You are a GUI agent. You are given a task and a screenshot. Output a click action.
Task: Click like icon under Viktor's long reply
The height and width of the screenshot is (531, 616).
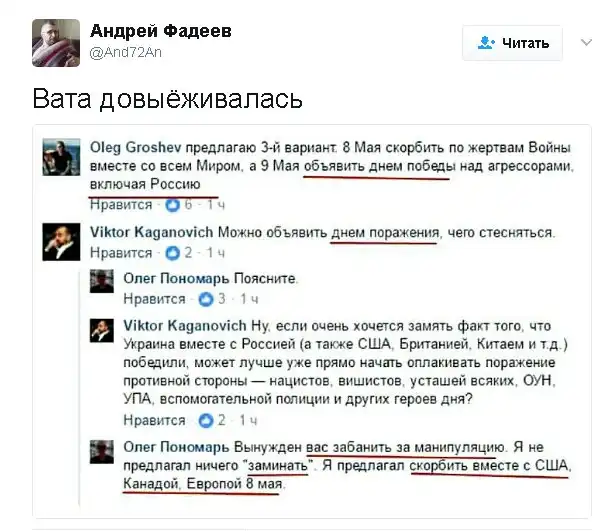coord(205,421)
